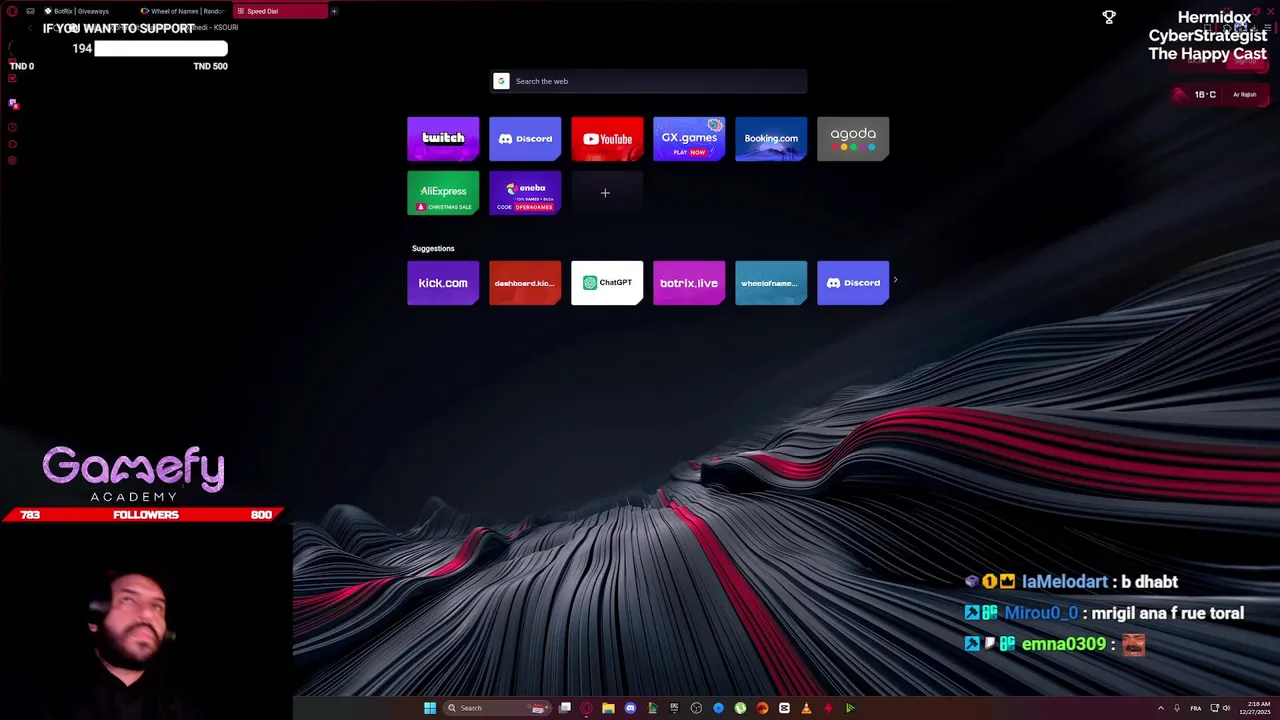Viewport: 1280px width, 720px height.
Task: Open the ChatGPT suggestion tile
Action: coord(607,283)
